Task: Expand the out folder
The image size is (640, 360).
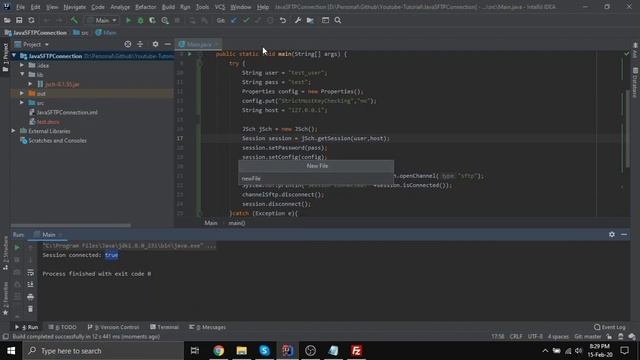Action: pyautogui.click(x=22, y=93)
